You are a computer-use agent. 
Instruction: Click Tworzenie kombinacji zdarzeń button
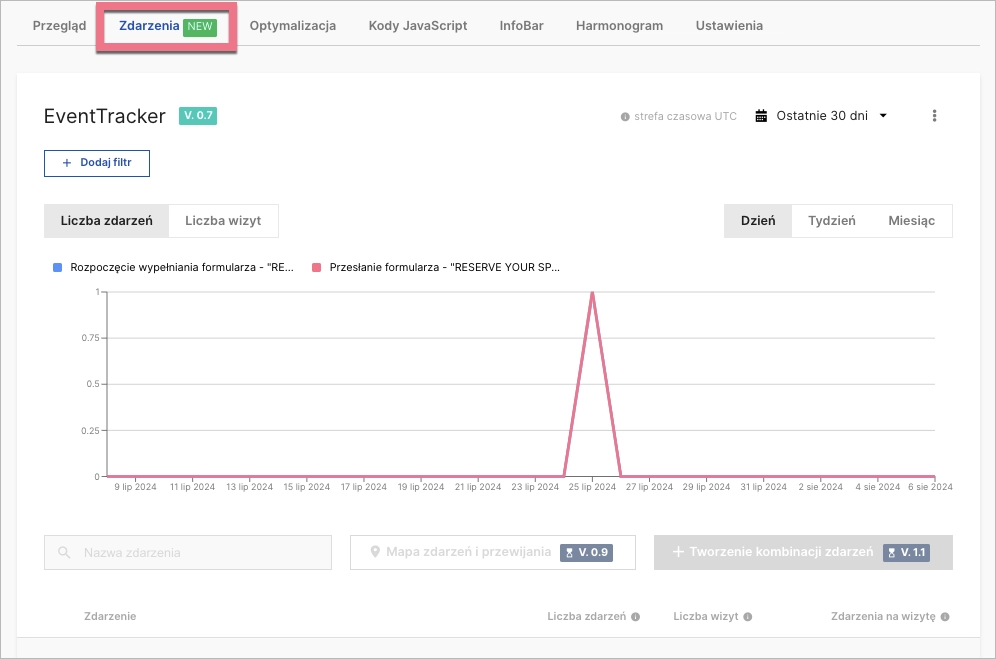click(803, 552)
